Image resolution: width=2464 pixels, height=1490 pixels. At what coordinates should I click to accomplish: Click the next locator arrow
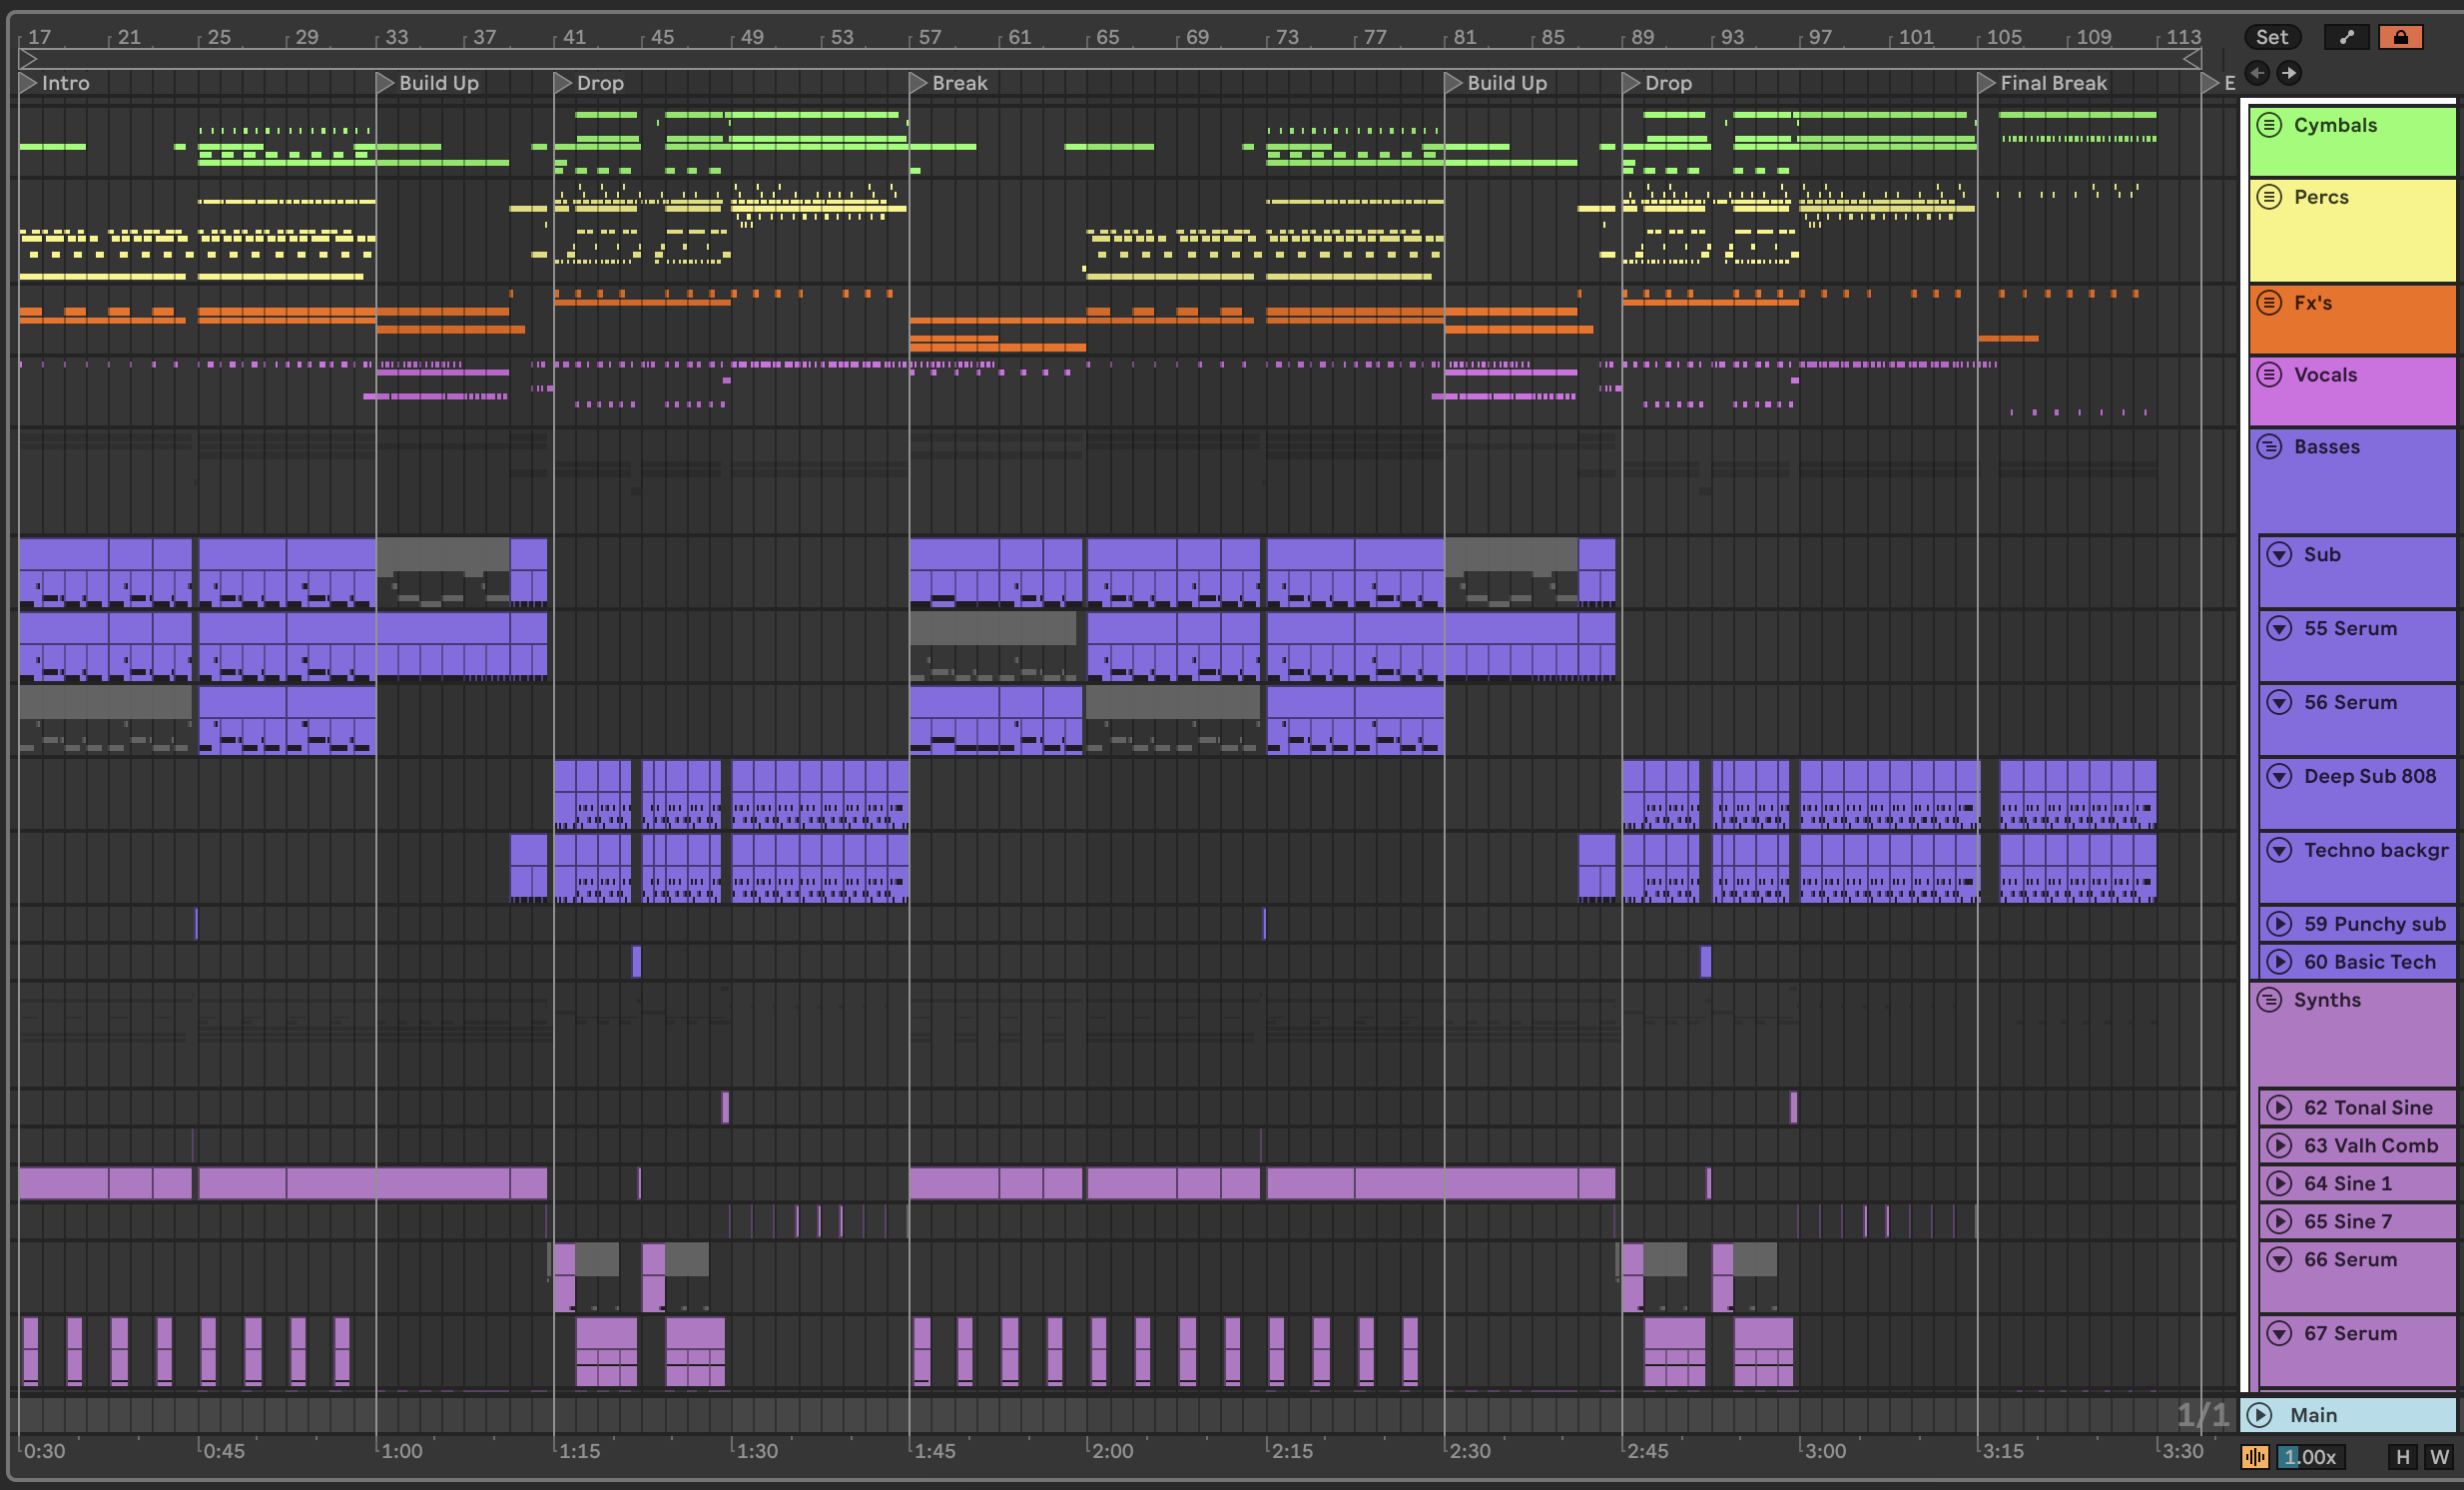point(2288,72)
